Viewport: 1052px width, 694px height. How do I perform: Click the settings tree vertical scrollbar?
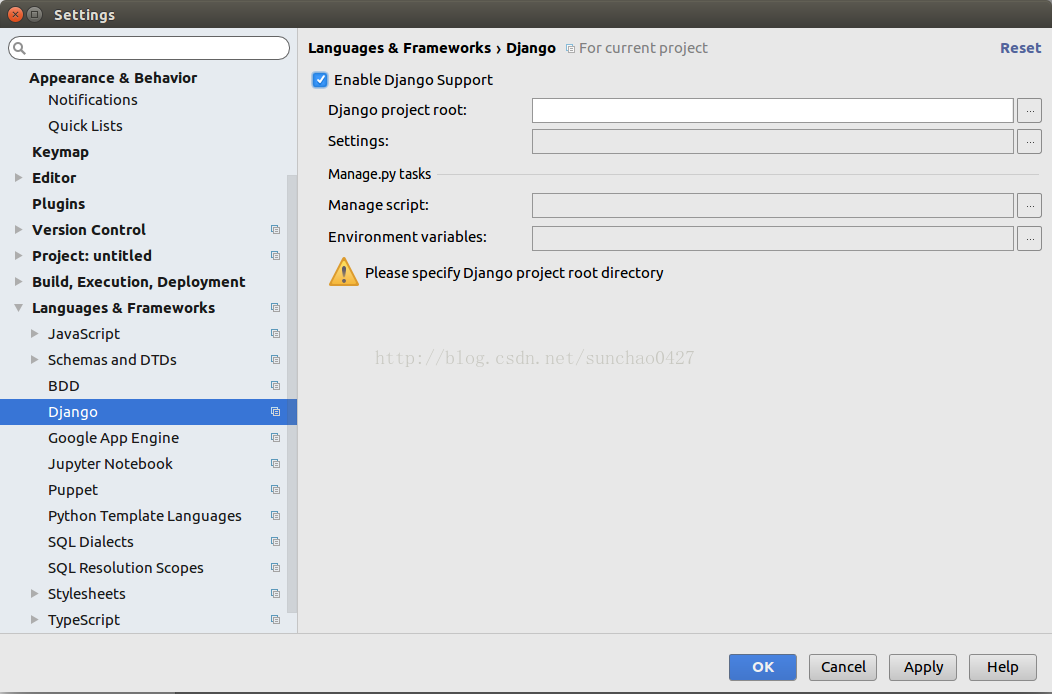point(292,393)
